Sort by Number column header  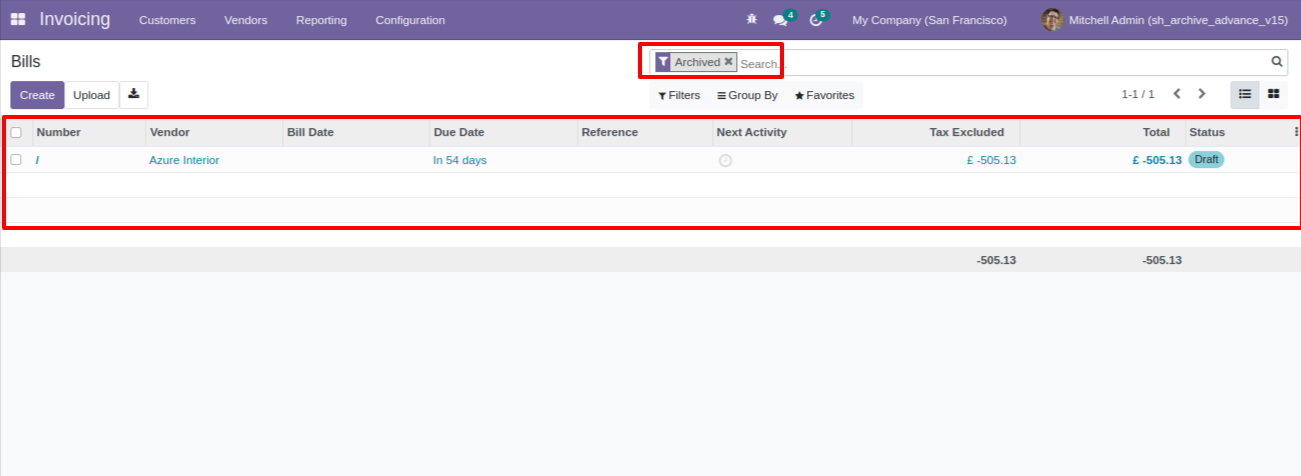click(x=89, y=132)
